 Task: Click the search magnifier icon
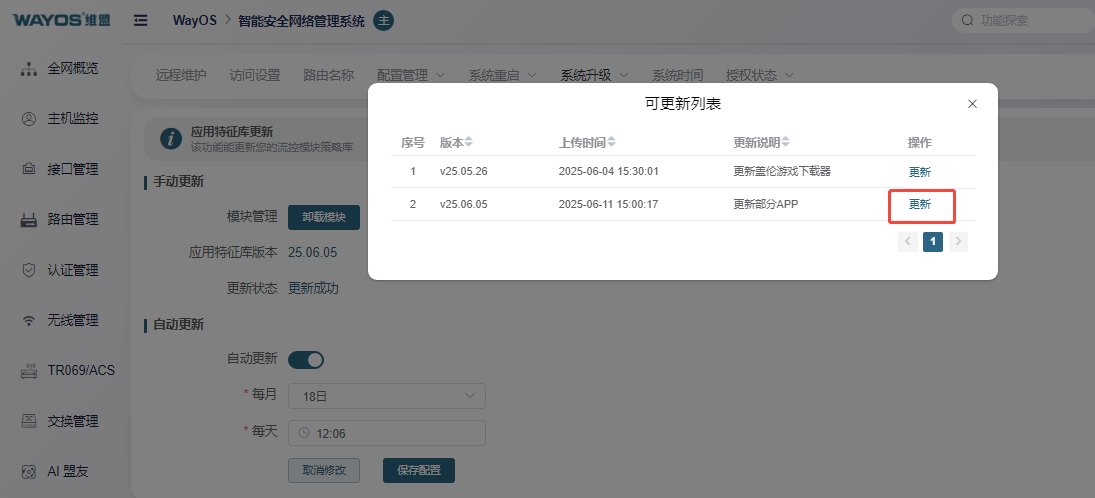tap(967, 20)
